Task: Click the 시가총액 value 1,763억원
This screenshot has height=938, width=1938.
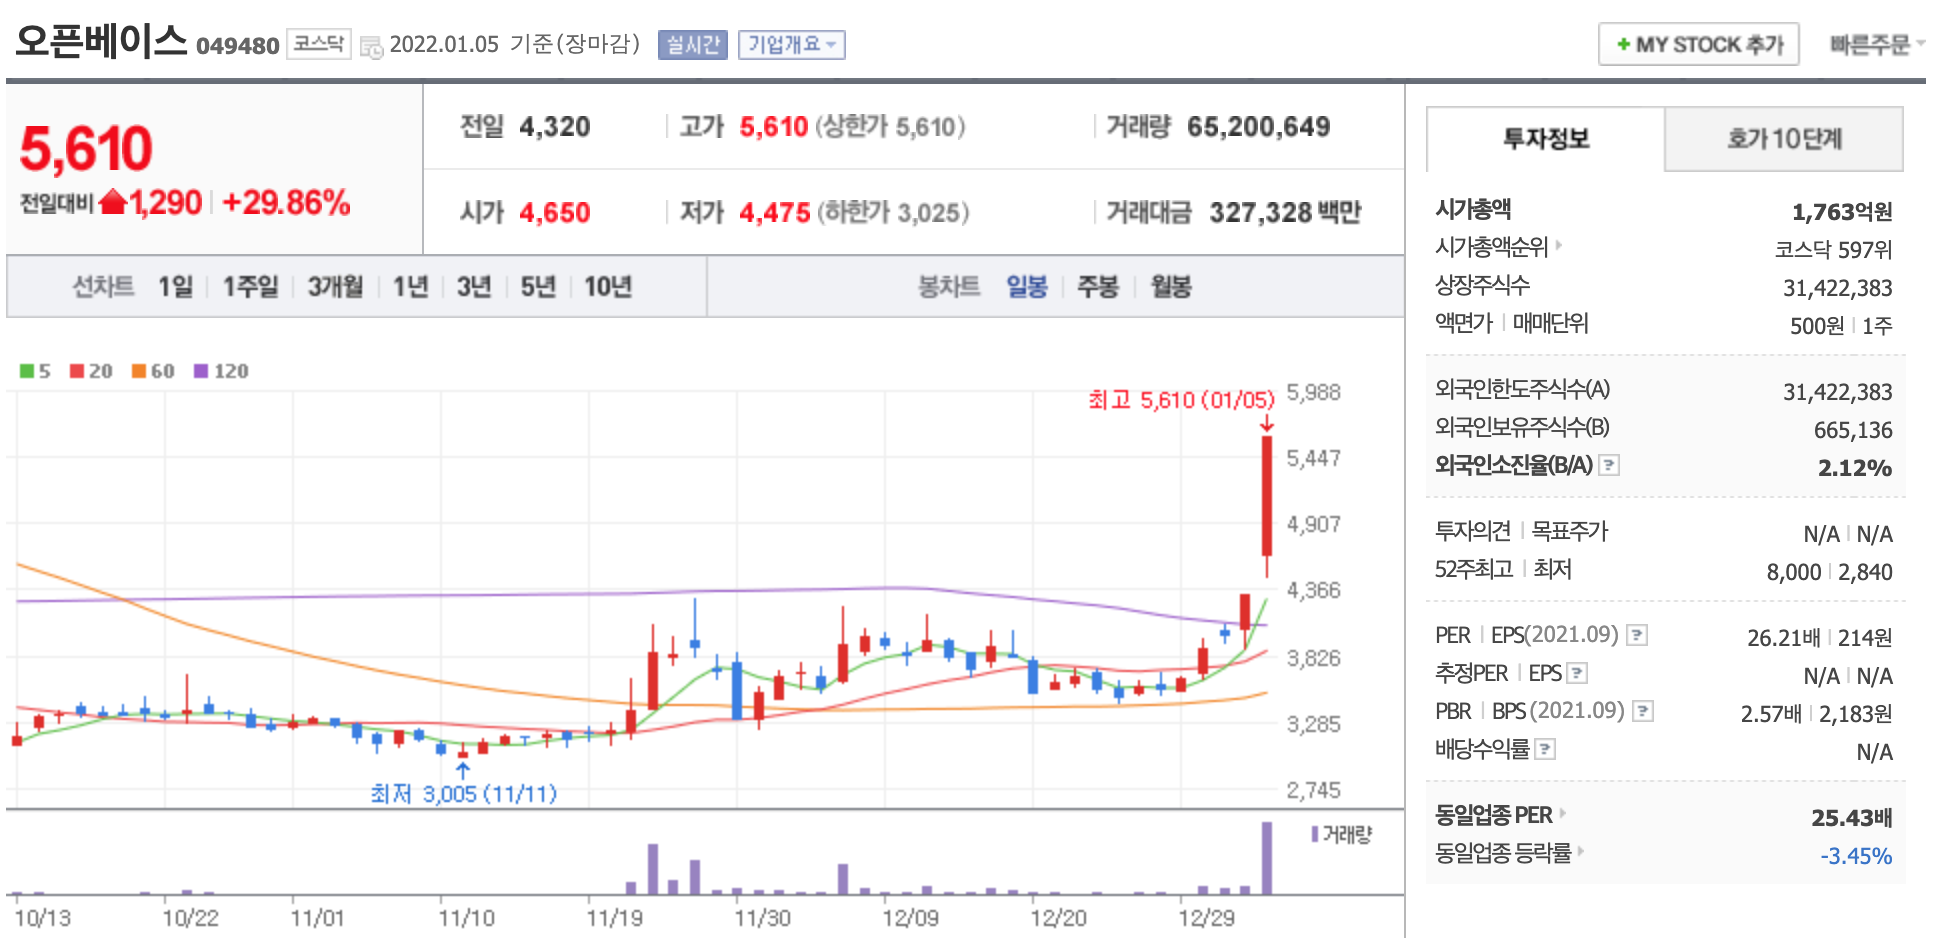Action: [x=1842, y=212]
